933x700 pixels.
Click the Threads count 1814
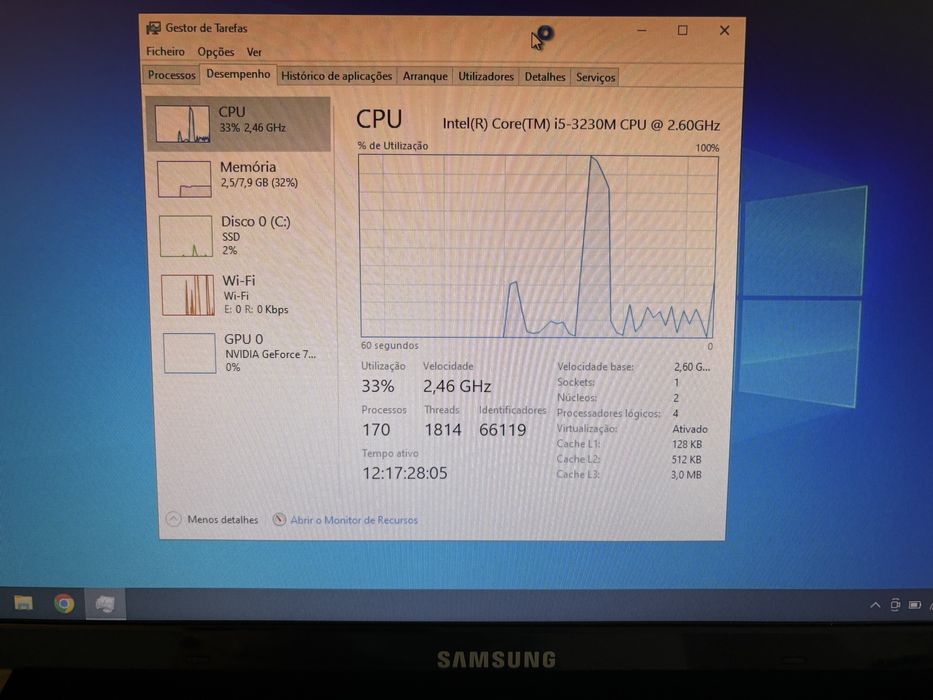tap(443, 430)
